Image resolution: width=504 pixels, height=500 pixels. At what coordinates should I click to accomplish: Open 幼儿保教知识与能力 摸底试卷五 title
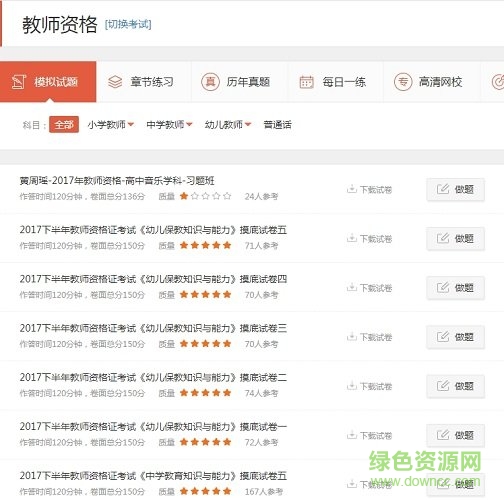pyautogui.click(x=153, y=230)
